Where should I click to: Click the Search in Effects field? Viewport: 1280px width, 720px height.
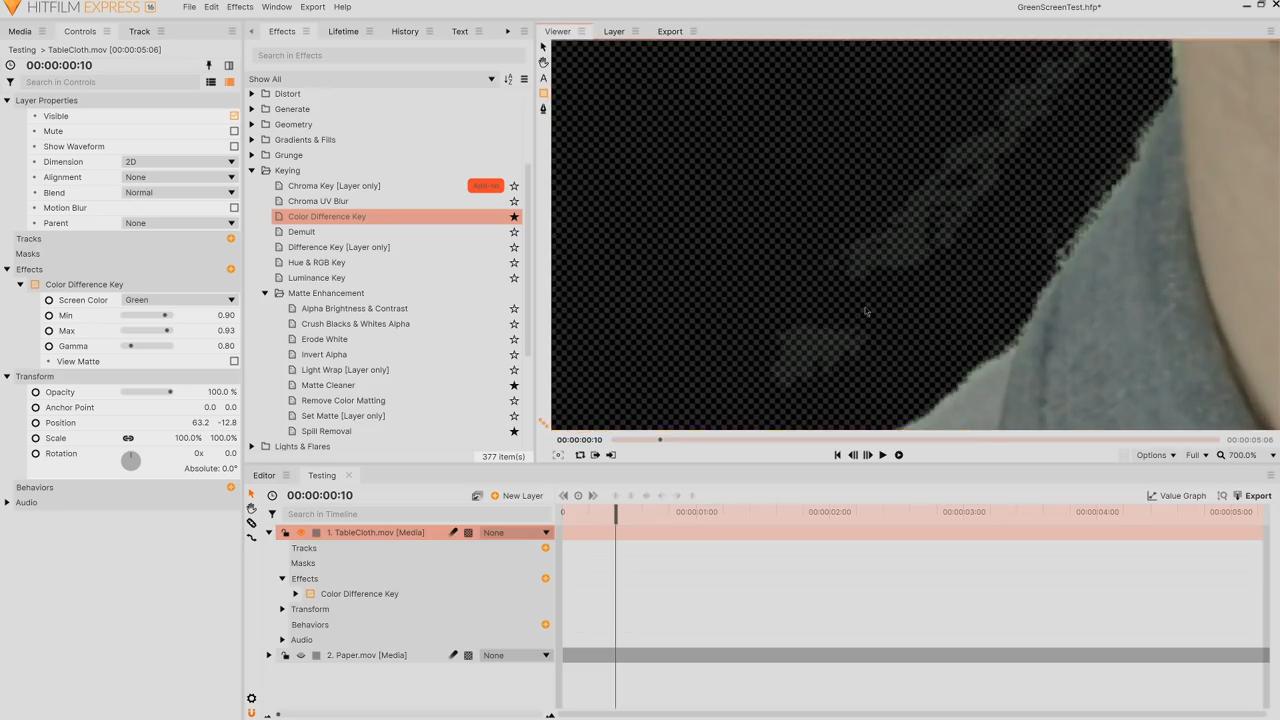coord(388,55)
